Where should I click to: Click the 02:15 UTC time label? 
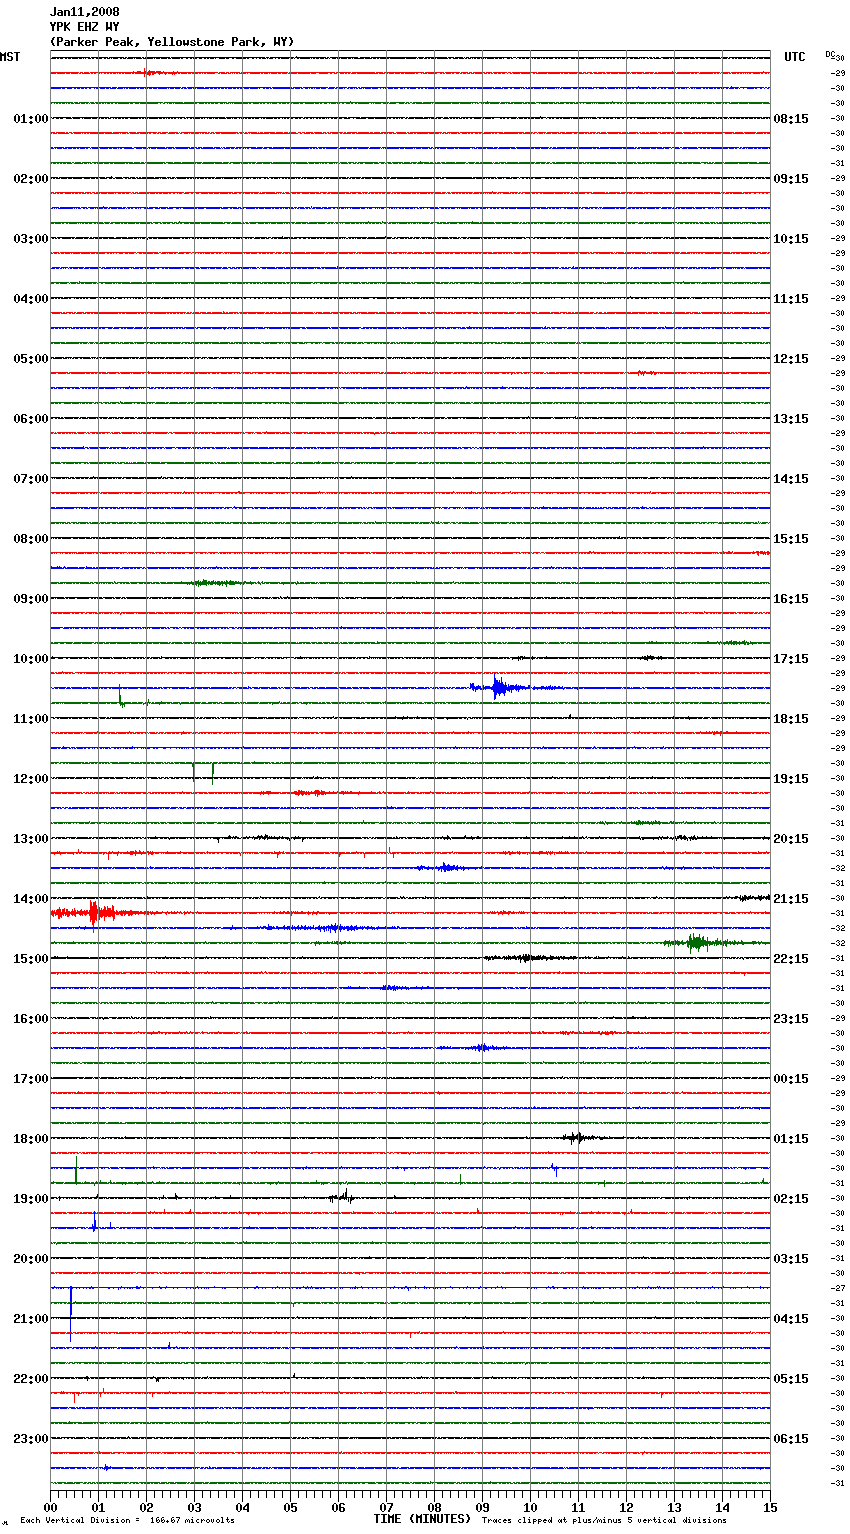pos(791,1199)
